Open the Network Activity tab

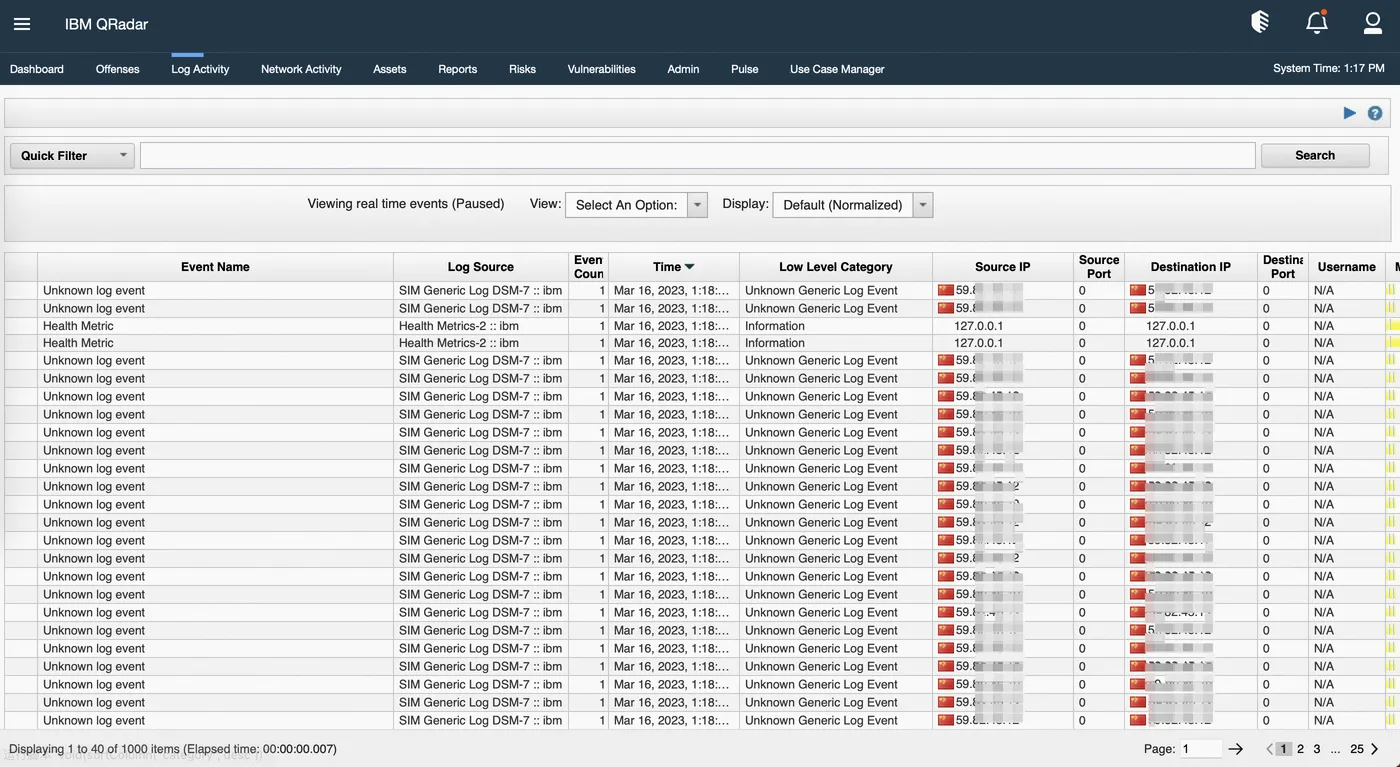coord(301,69)
